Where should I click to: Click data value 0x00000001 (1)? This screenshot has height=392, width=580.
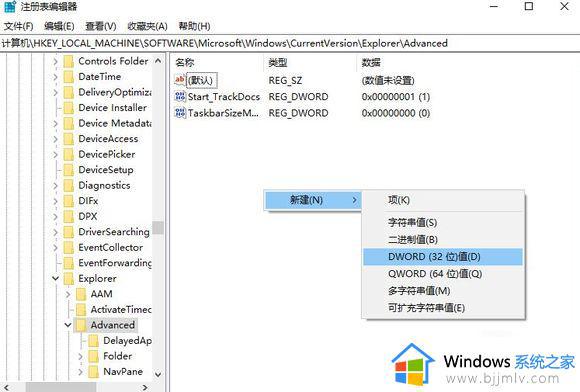click(x=396, y=97)
